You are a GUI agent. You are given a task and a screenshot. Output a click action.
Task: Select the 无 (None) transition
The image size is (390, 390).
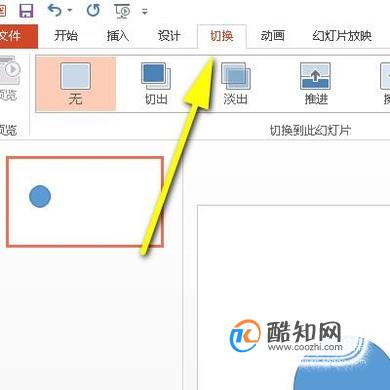[x=76, y=84]
